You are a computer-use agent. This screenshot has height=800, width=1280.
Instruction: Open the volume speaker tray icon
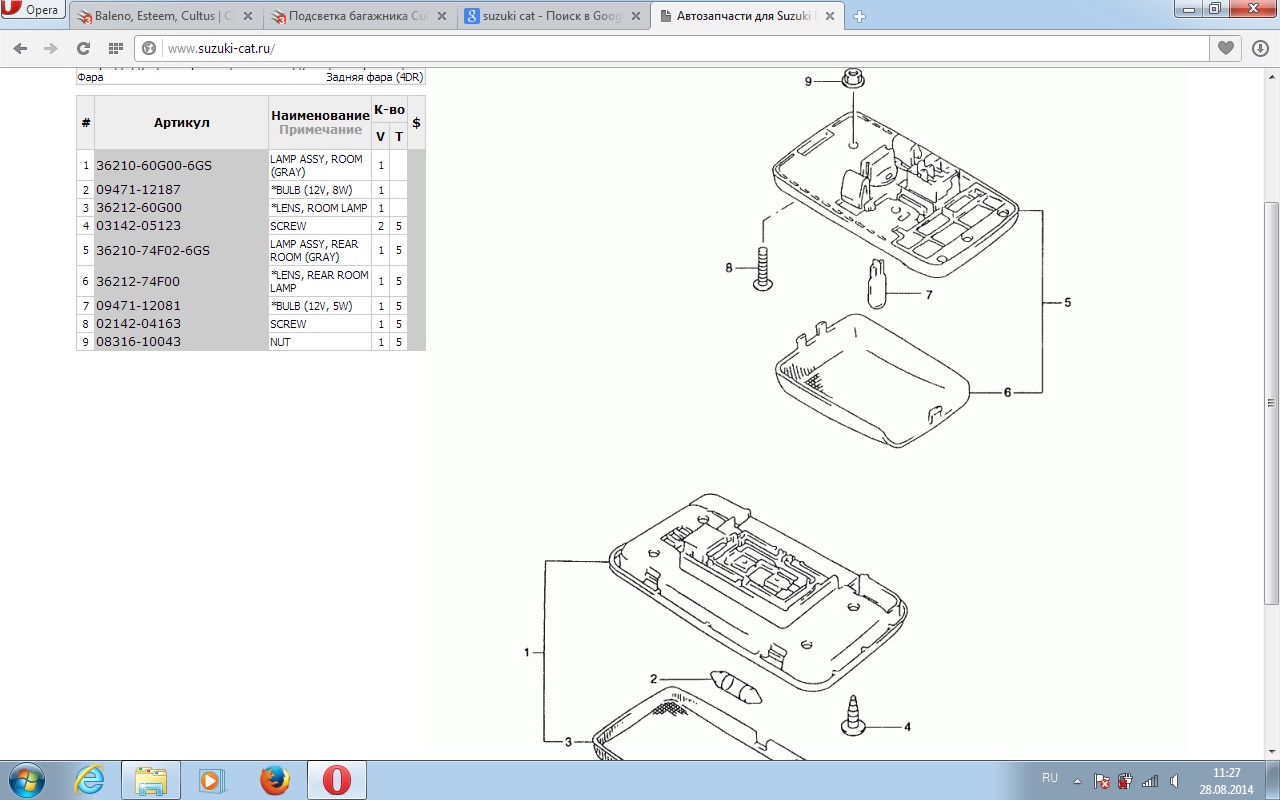click(1174, 780)
